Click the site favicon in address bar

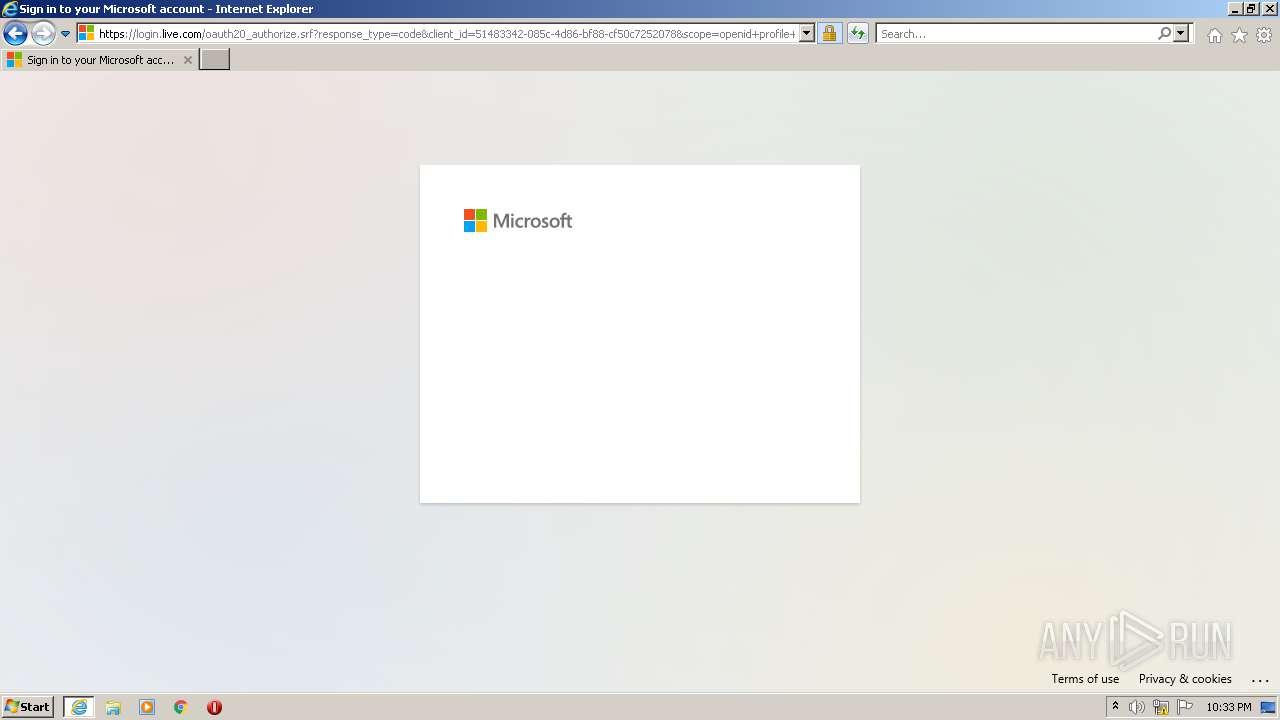pos(87,34)
